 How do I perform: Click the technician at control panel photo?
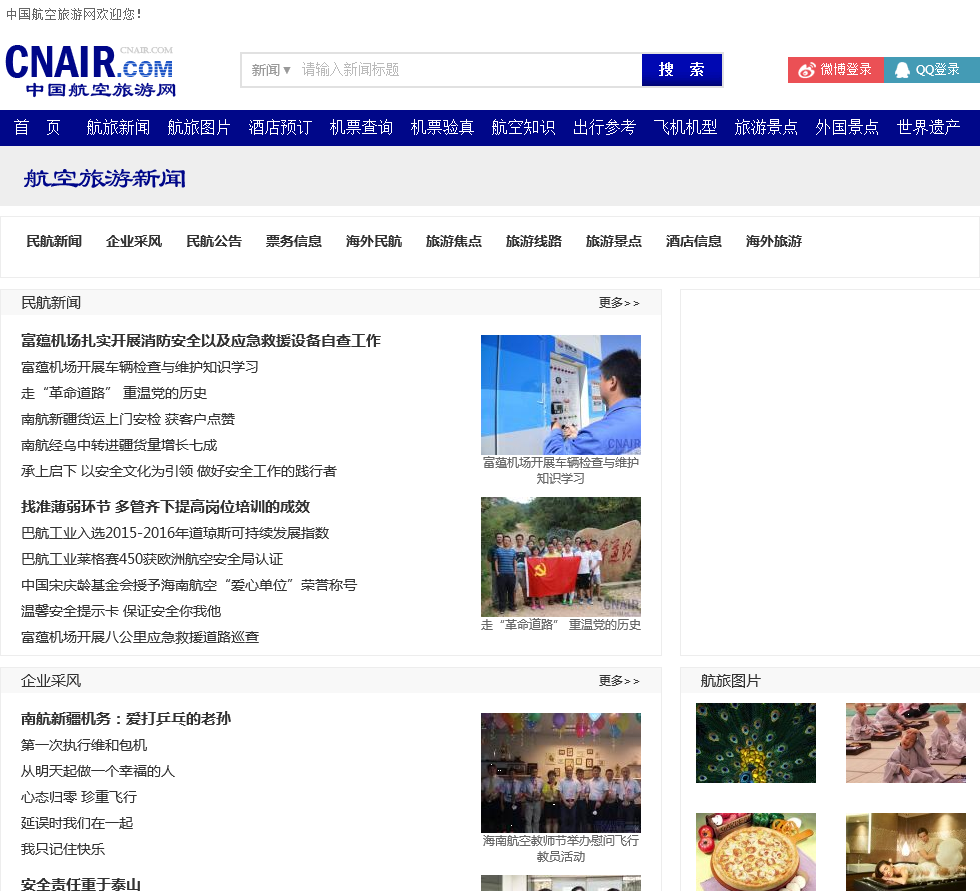(x=561, y=395)
